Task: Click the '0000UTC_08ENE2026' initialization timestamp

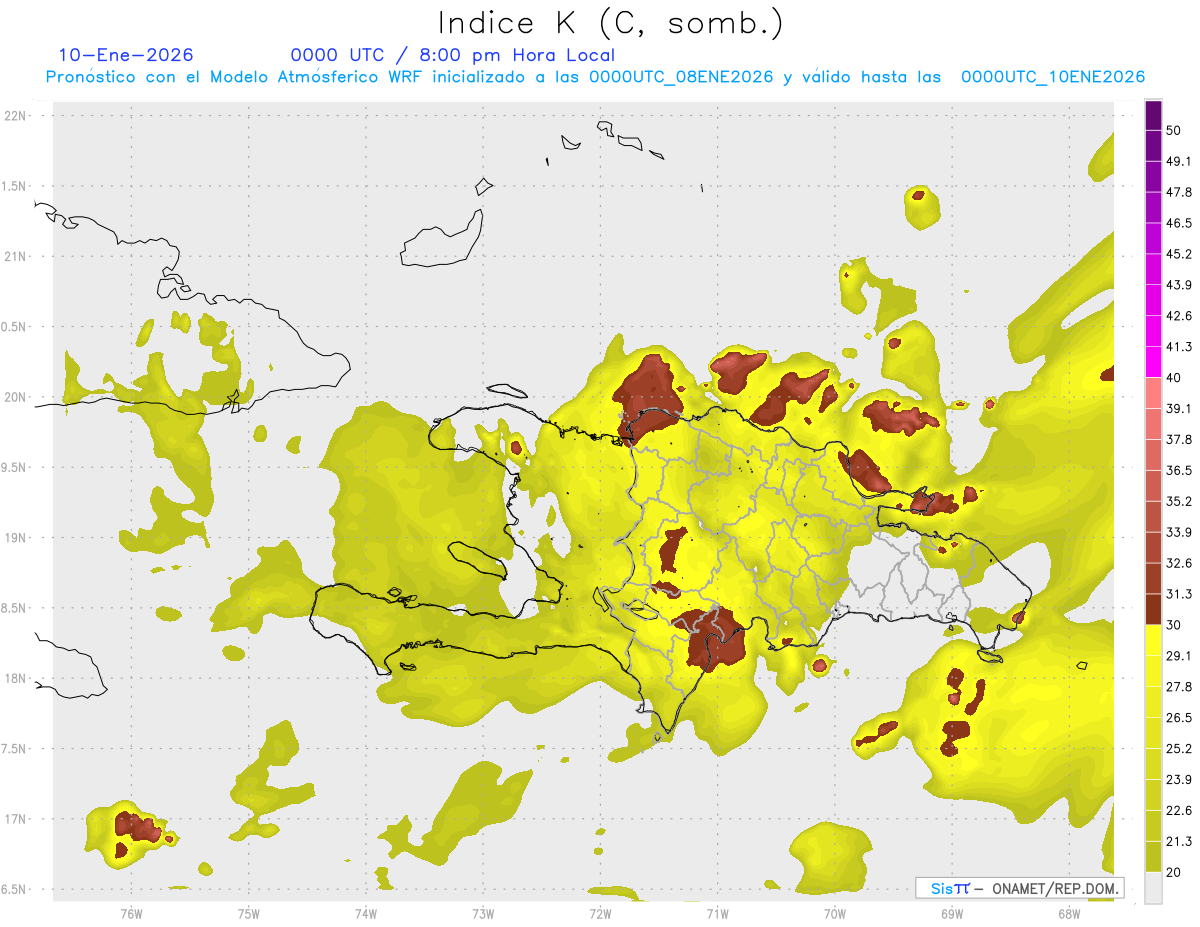Action: pyautogui.click(x=682, y=77)
